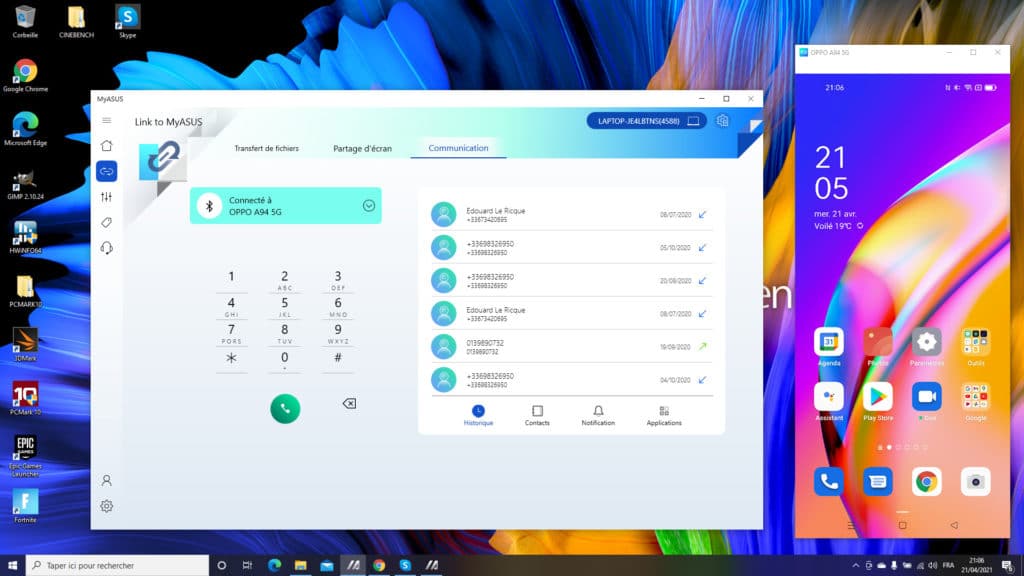Open the Contacts tab

[537, 415]
